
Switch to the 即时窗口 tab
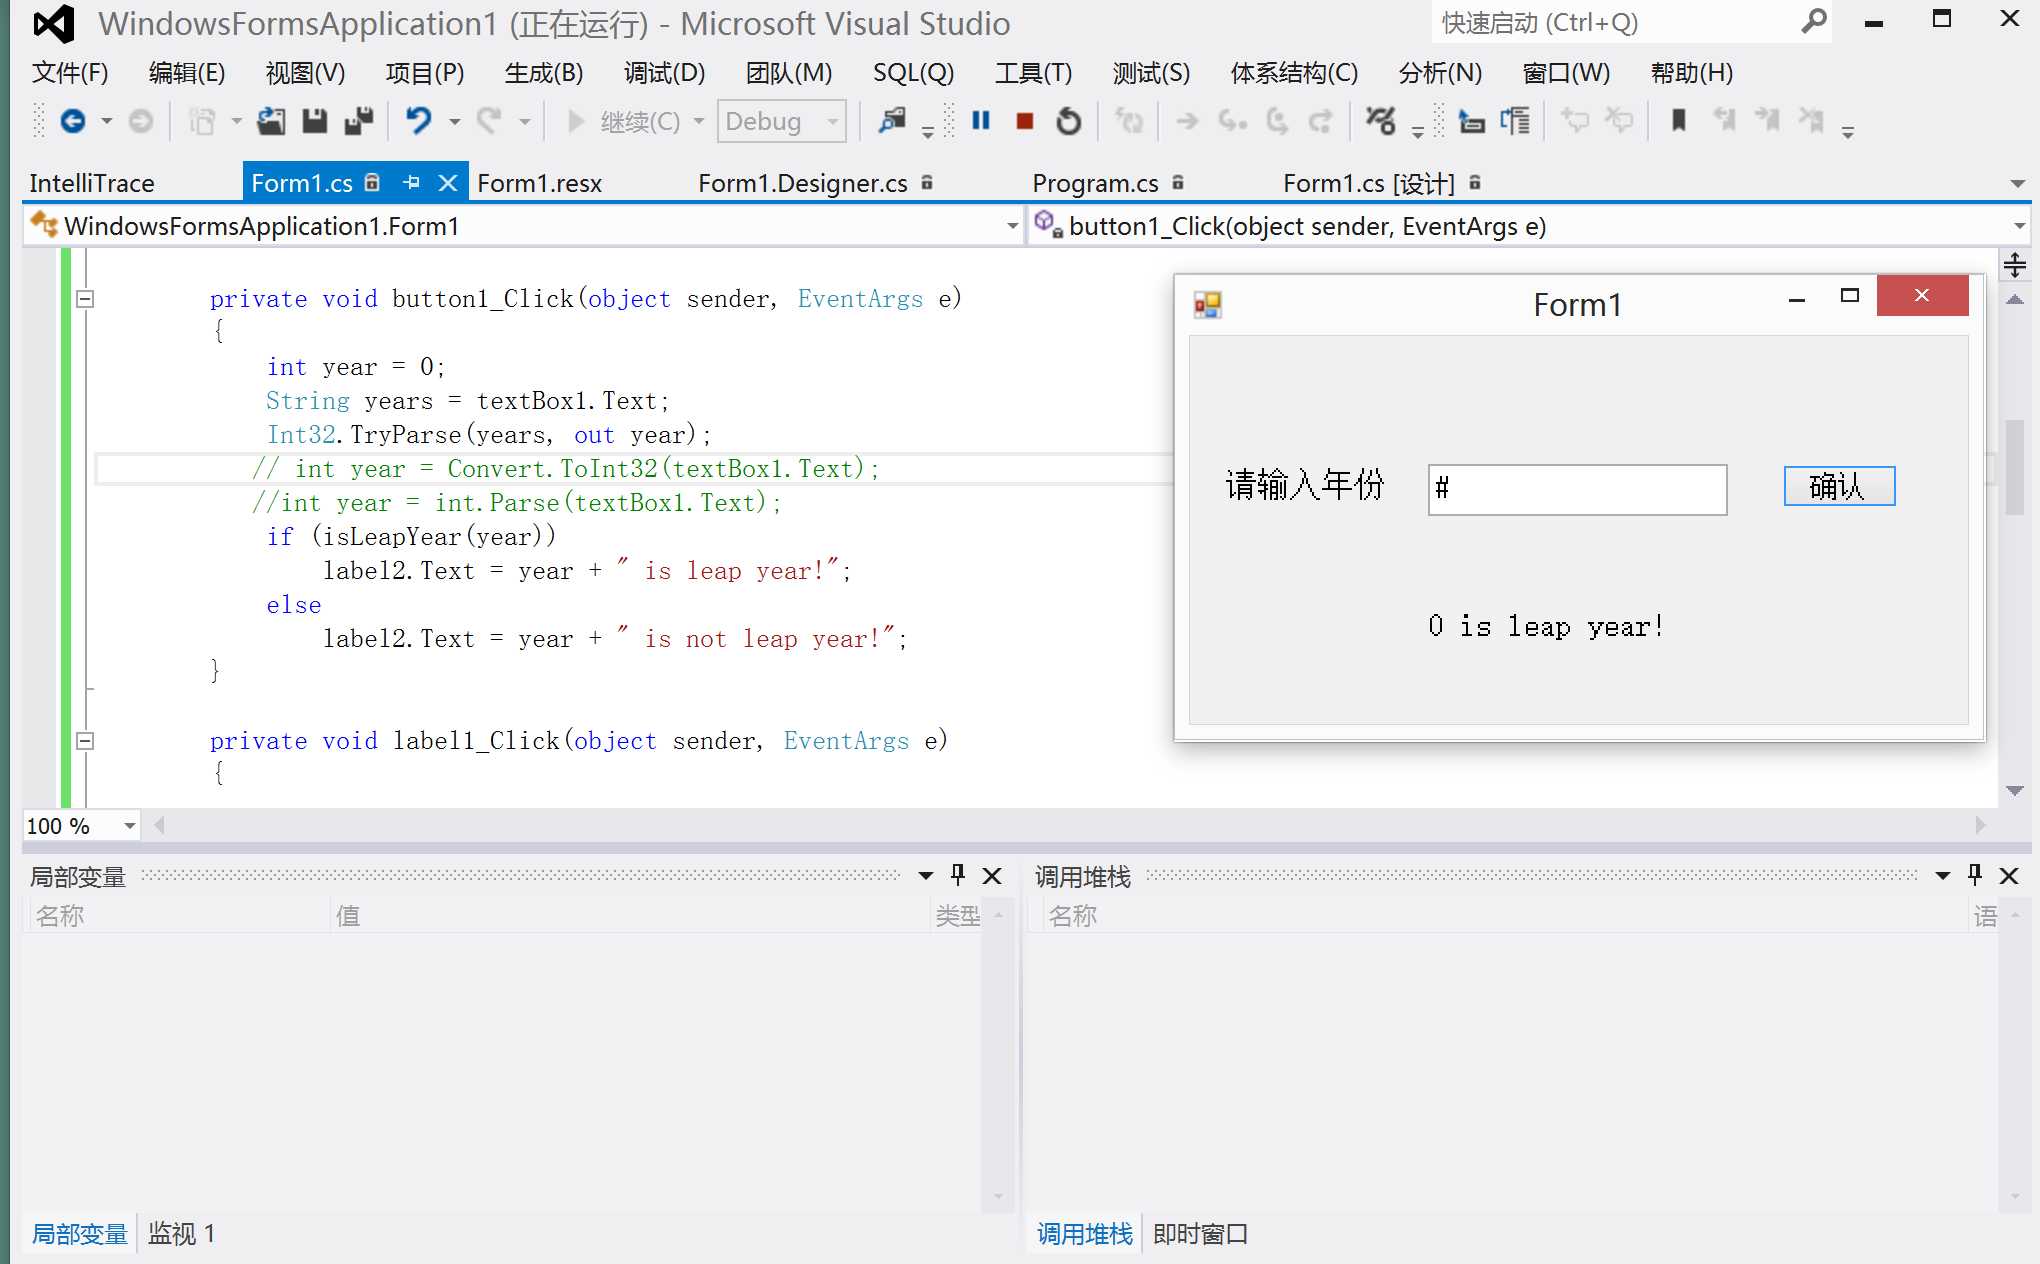(x=1200, y=1233)
